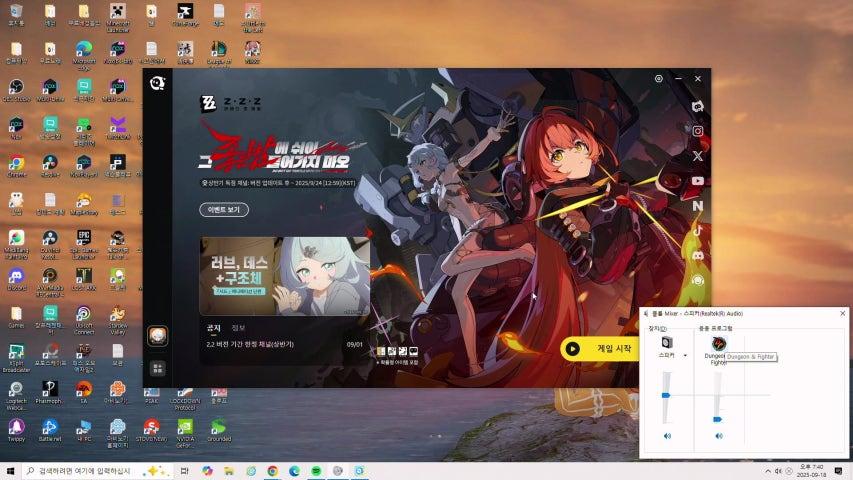
Task: Open the X (Twitter) link in launcher
Action: pos(698,156)
